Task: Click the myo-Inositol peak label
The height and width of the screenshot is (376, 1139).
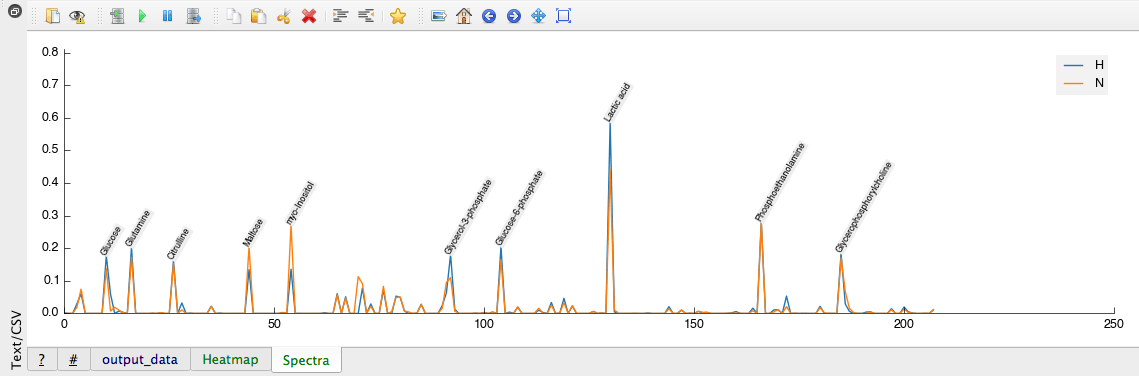Action: [299, 203]
